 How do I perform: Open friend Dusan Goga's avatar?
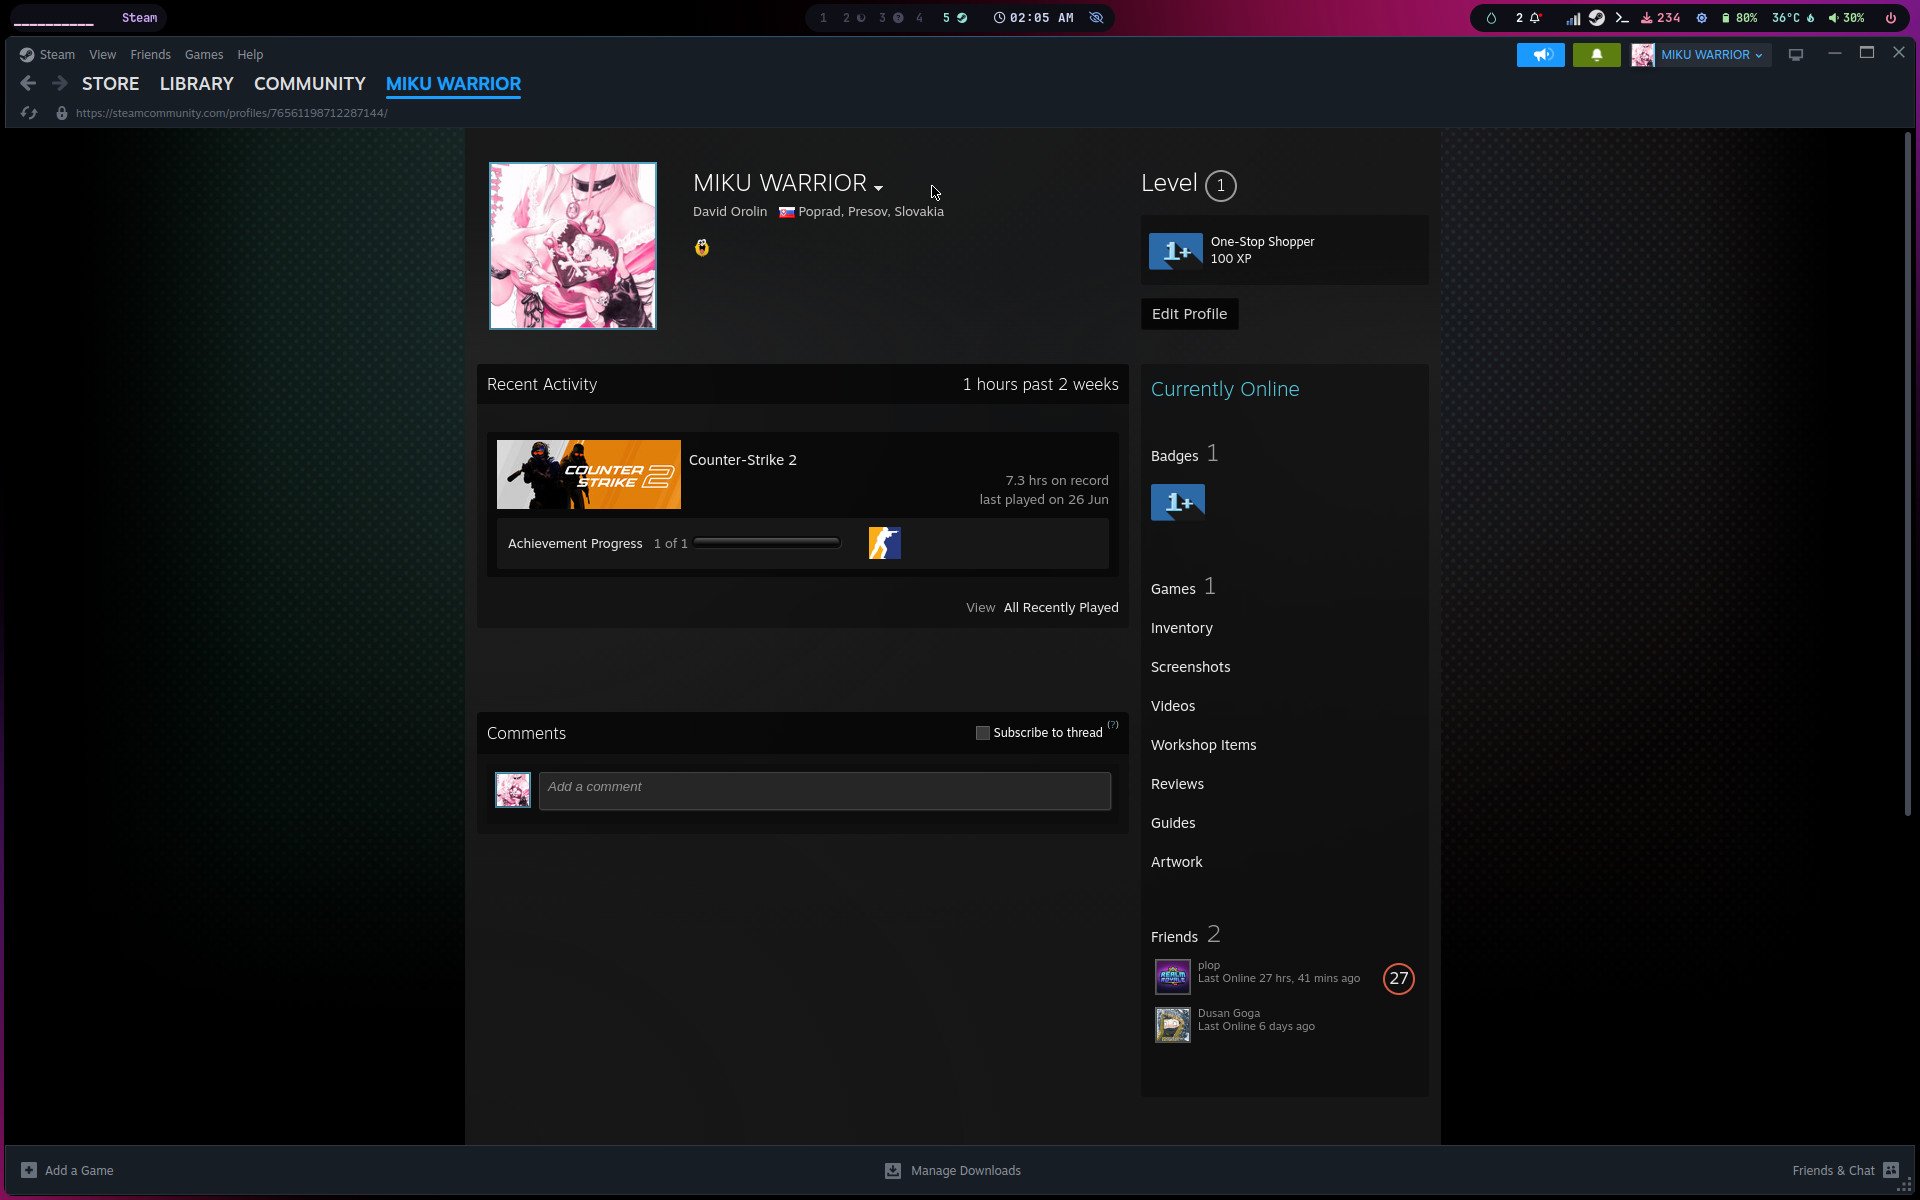(1172, 1025)
